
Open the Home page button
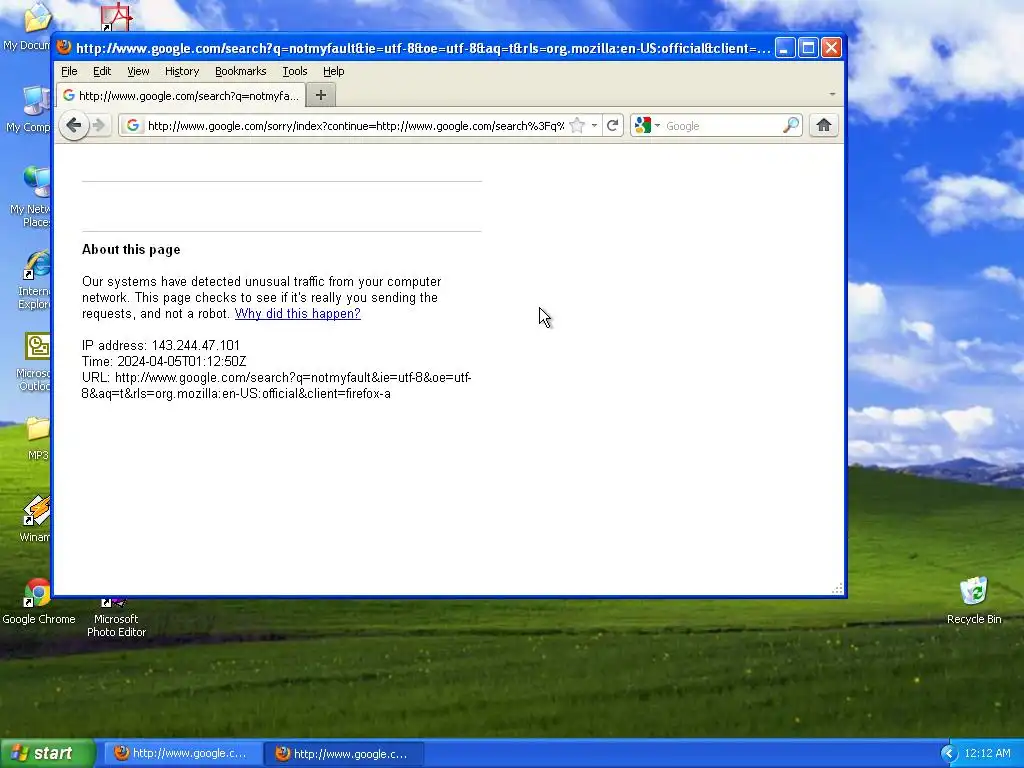(824, 125)
